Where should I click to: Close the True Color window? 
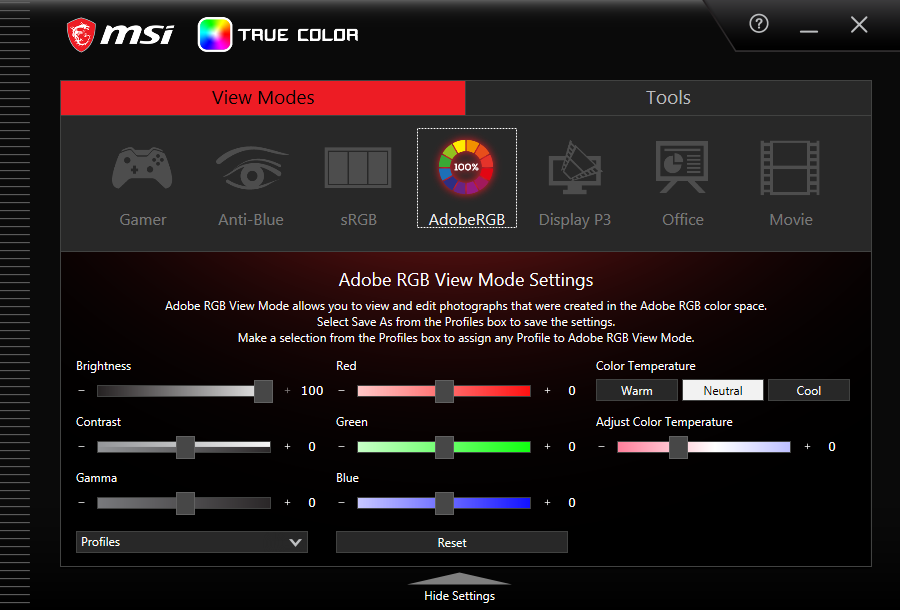(x=859, y=24)
